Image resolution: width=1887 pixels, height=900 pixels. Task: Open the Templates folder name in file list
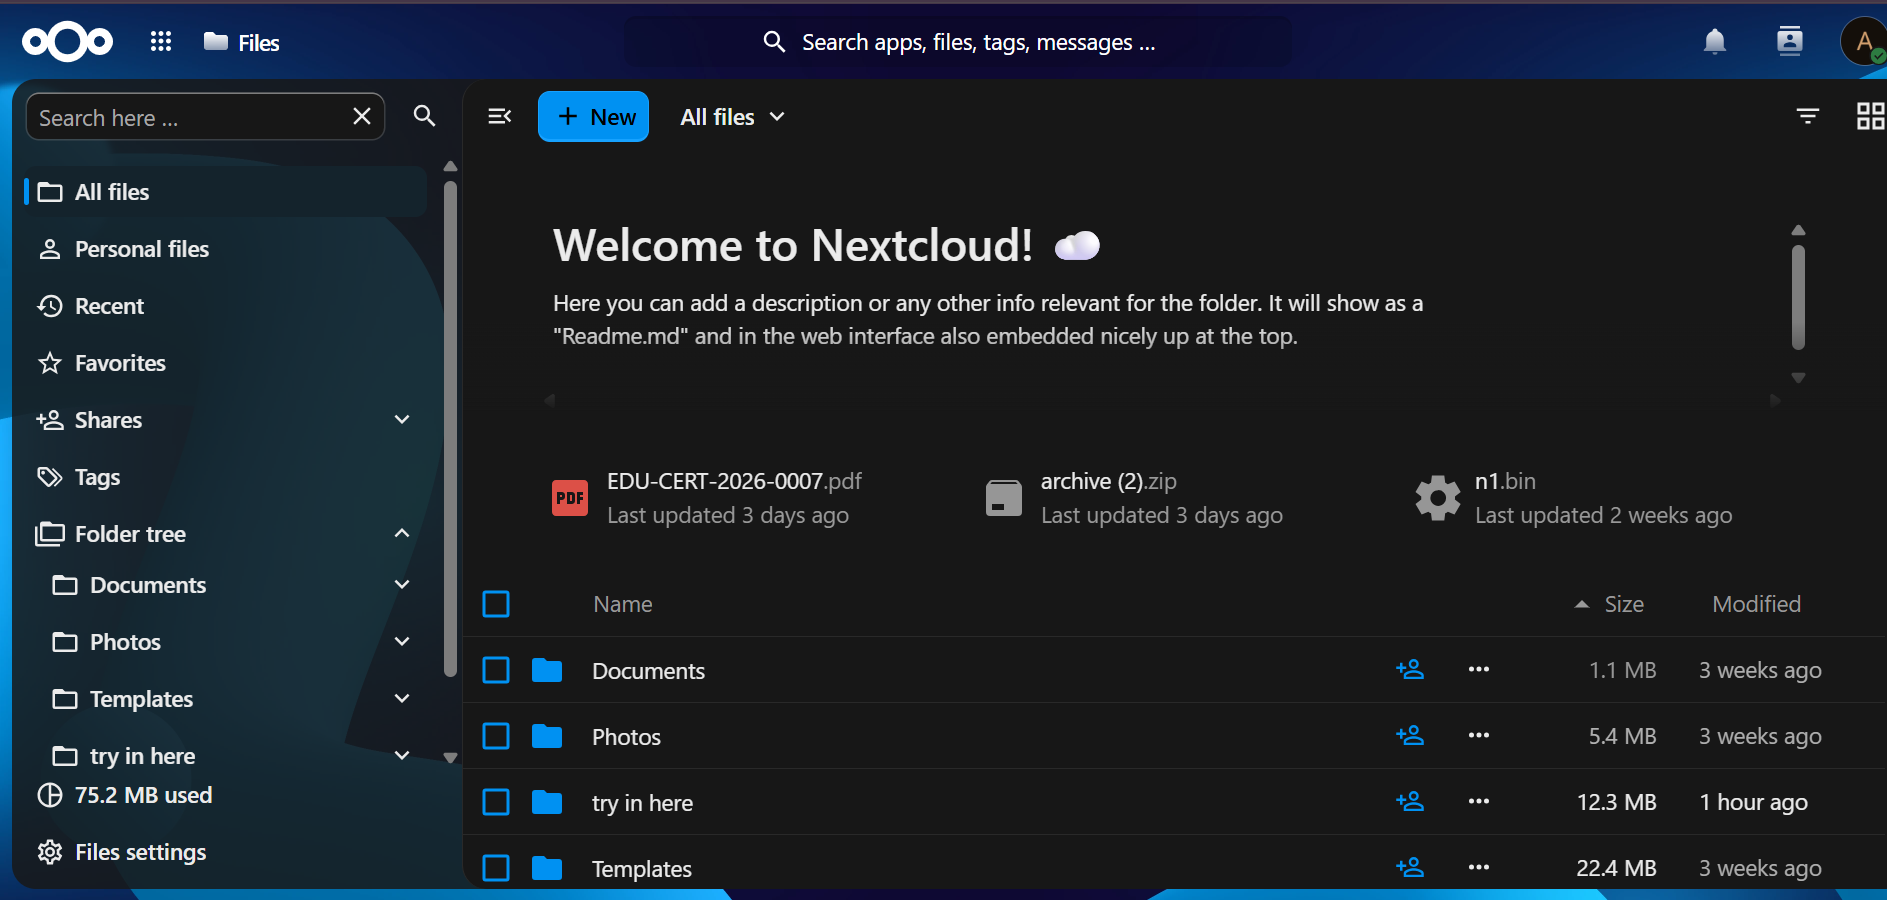pos(642,869)
